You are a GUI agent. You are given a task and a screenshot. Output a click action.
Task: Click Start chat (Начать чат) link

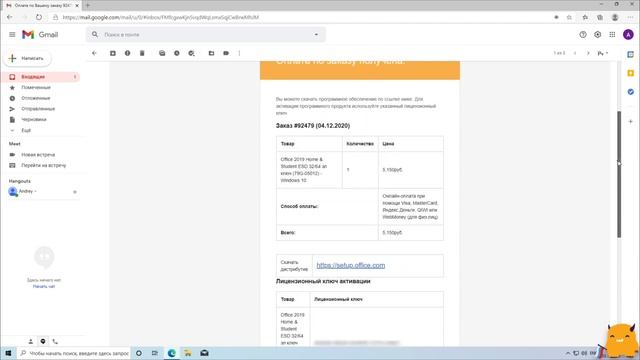[44, 287]
